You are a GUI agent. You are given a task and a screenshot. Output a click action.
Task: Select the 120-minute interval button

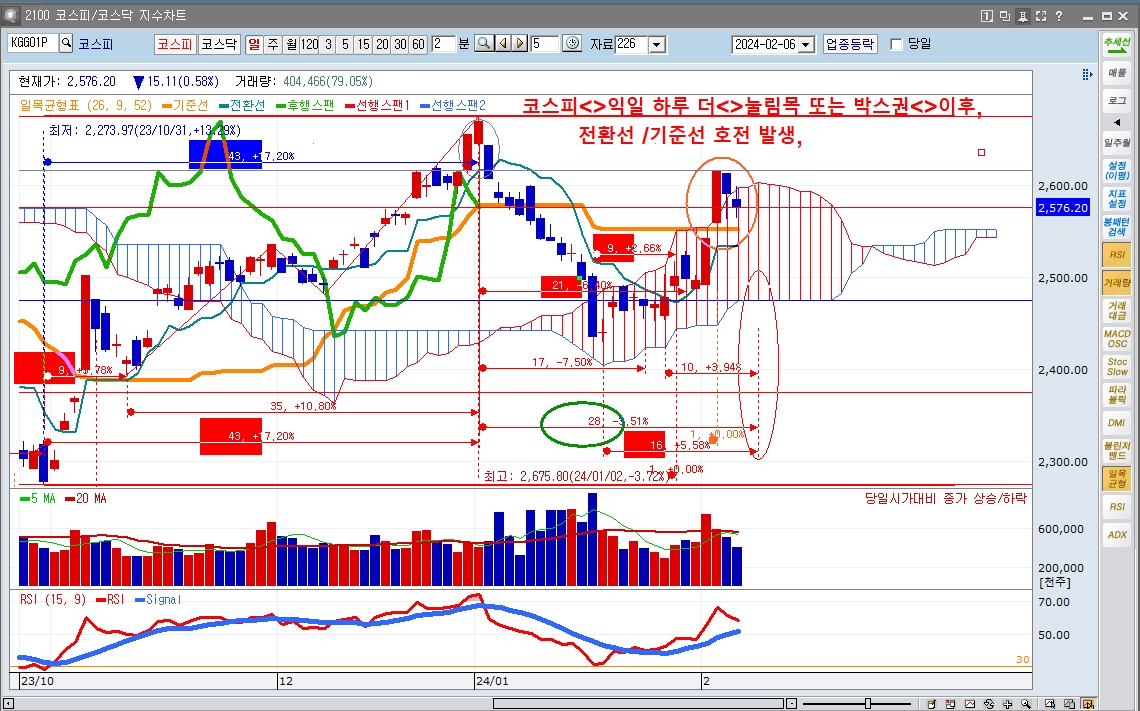click(x=310, y=44)
